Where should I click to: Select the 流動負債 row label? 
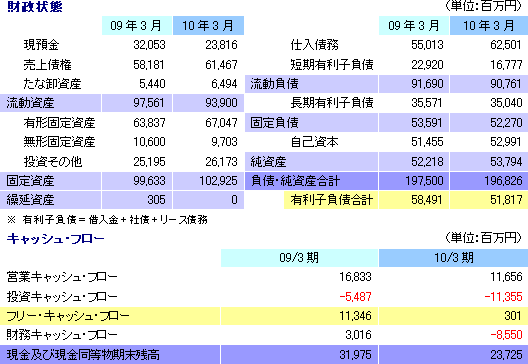tap(311, 84)
